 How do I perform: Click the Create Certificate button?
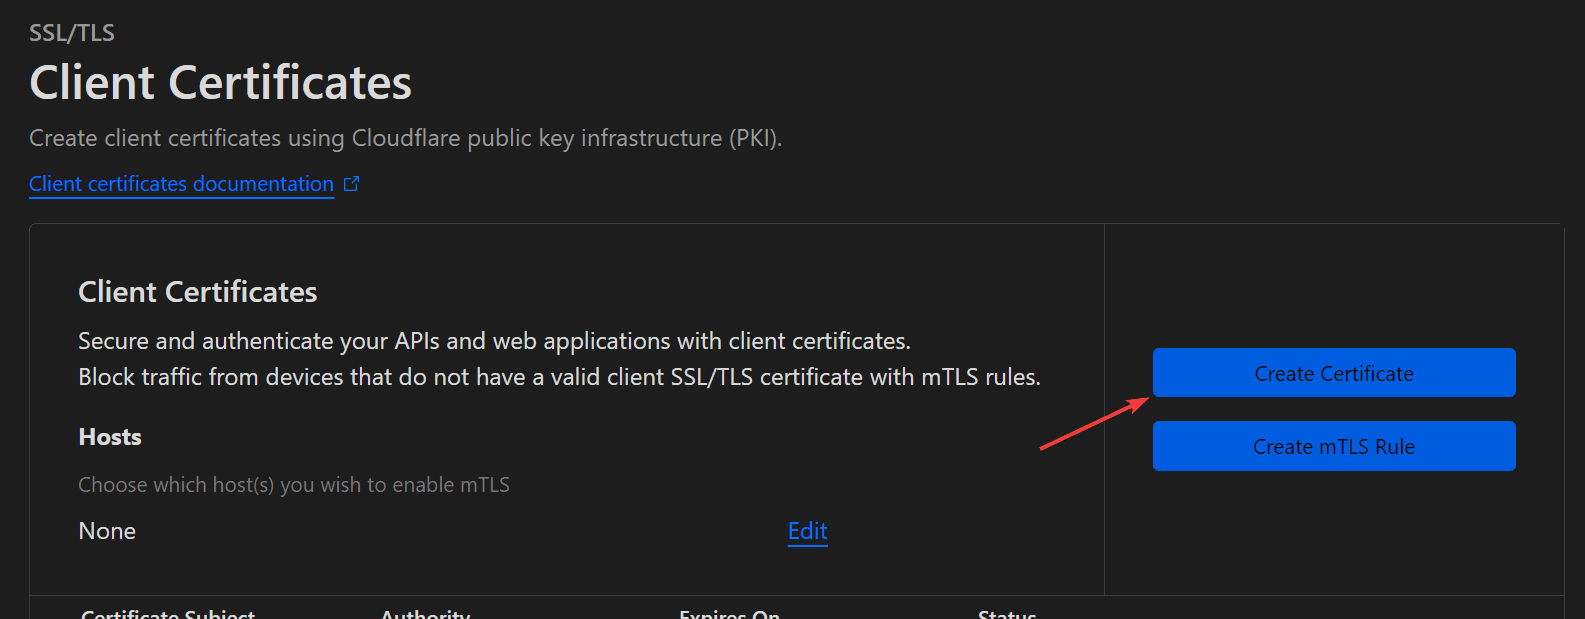click(1334, 373)
